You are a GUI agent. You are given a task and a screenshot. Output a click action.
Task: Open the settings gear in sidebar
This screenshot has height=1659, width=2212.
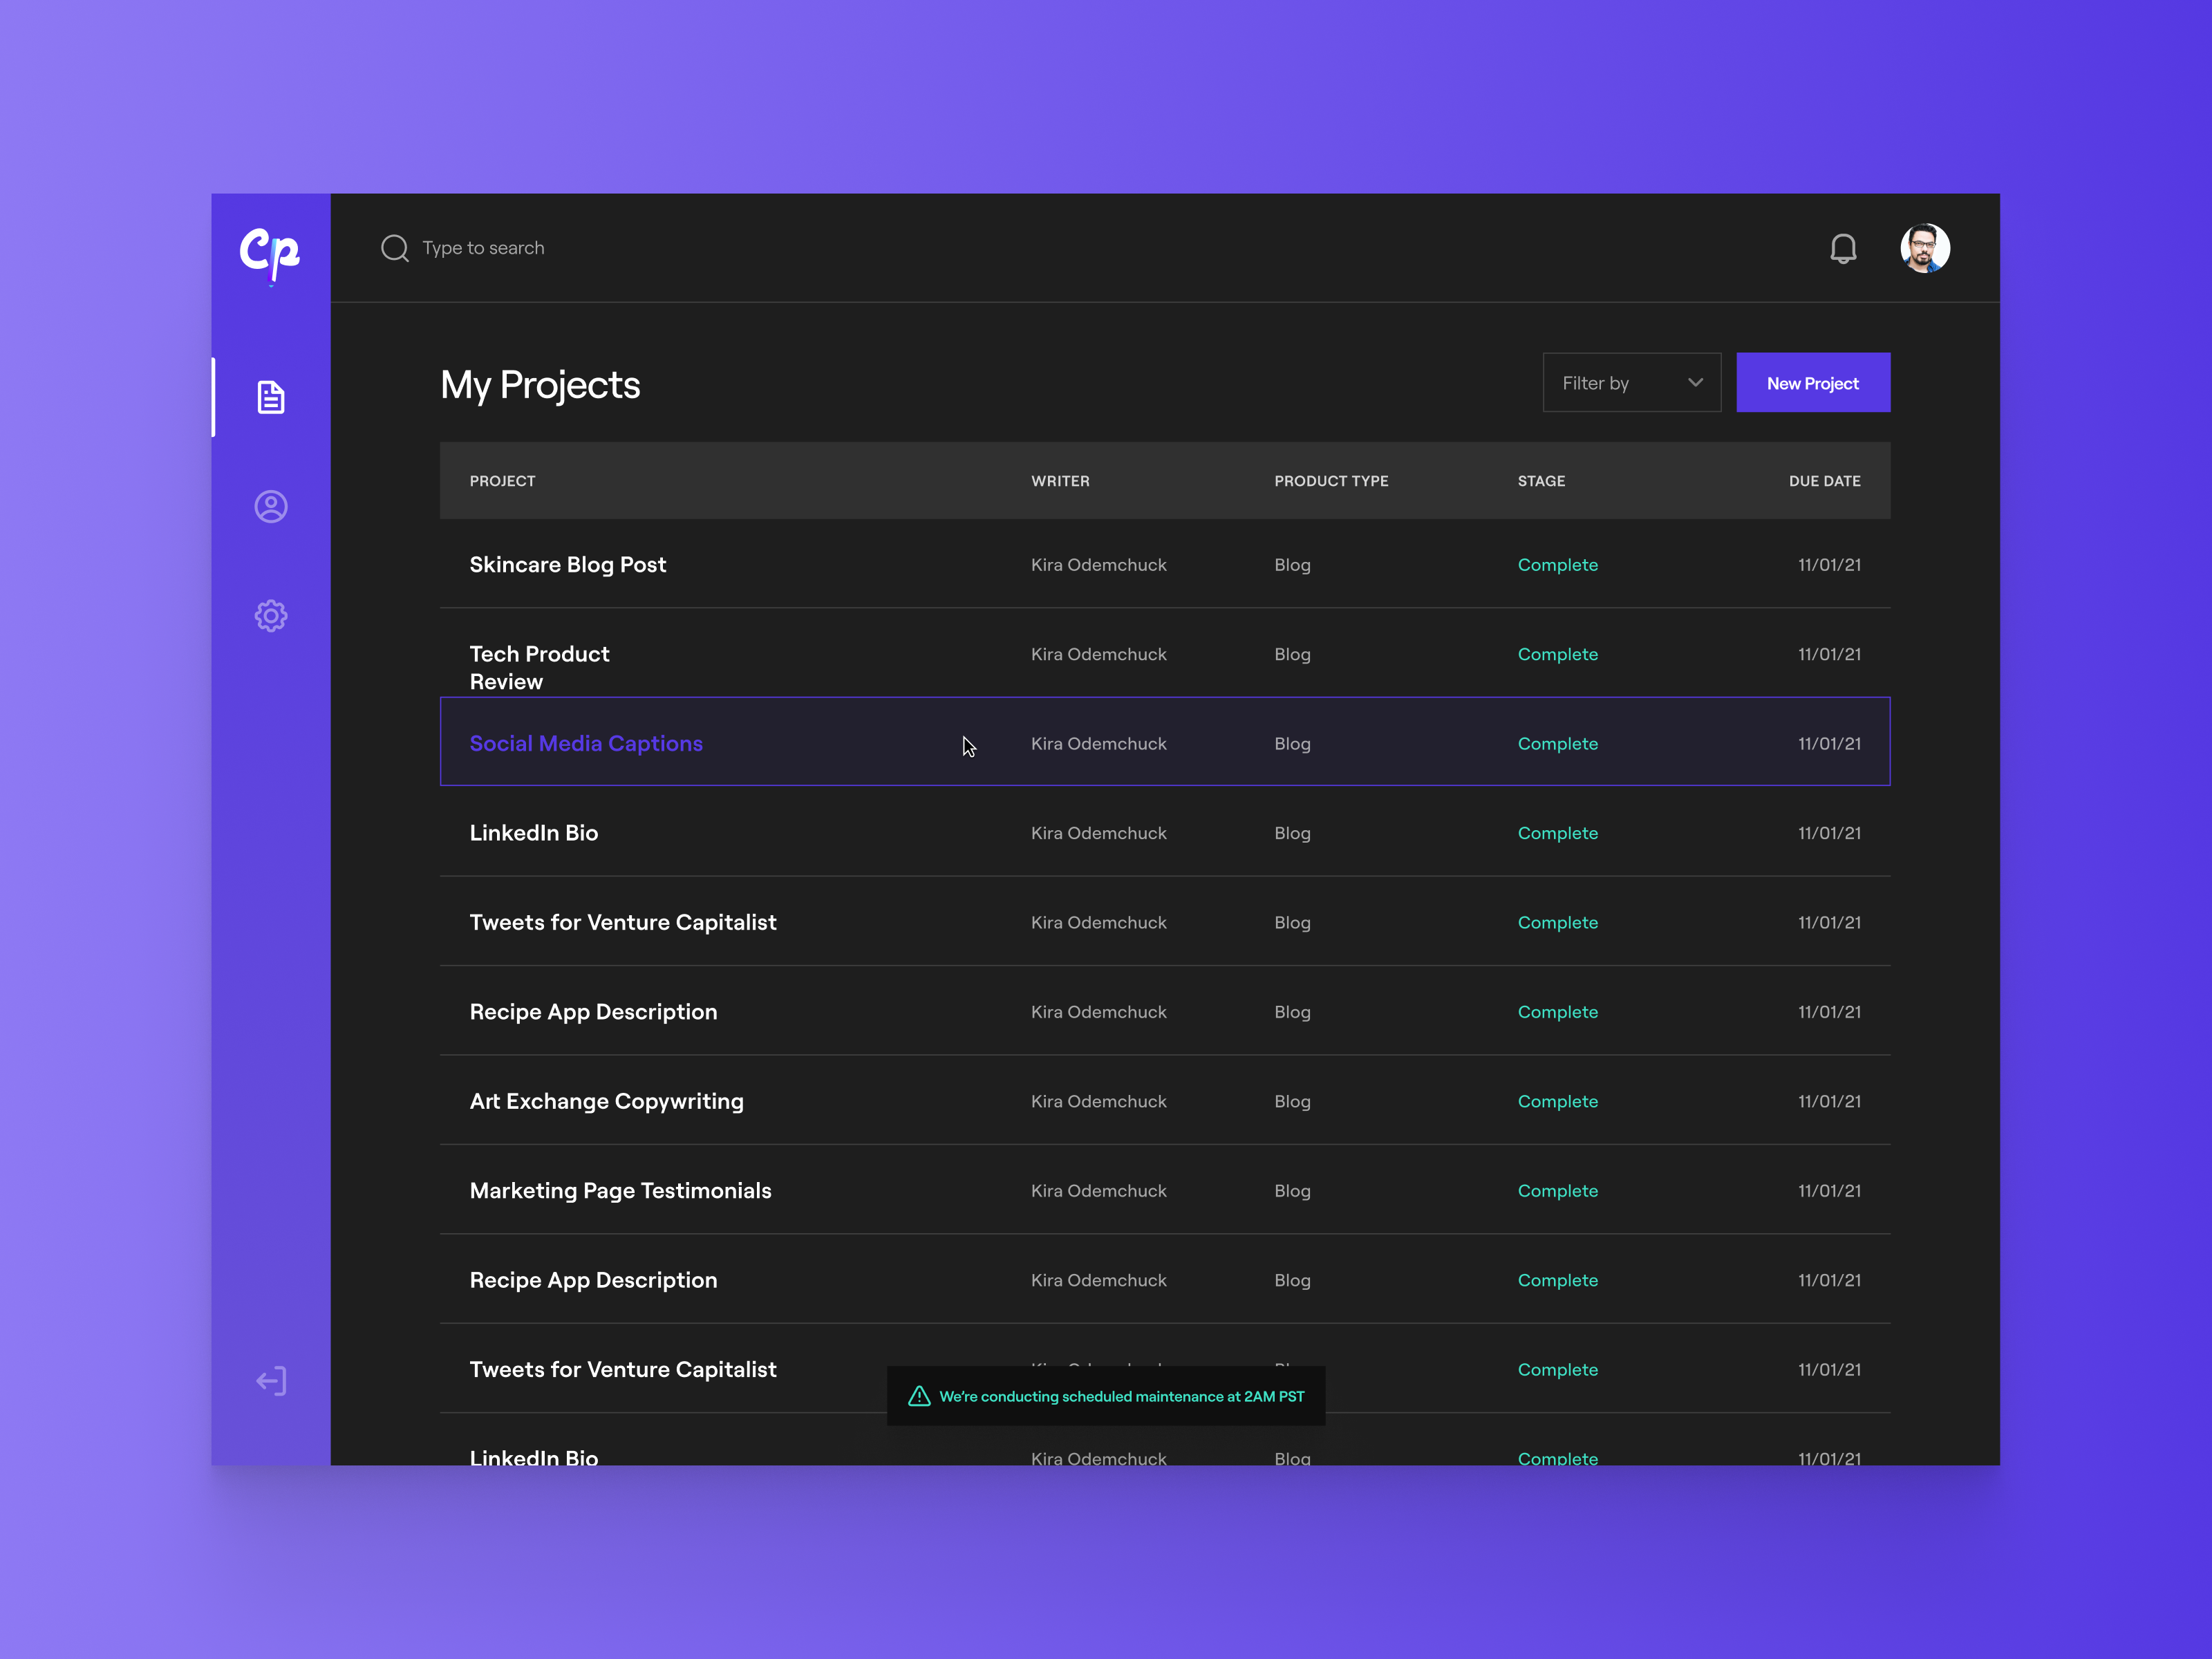(271, 616)
